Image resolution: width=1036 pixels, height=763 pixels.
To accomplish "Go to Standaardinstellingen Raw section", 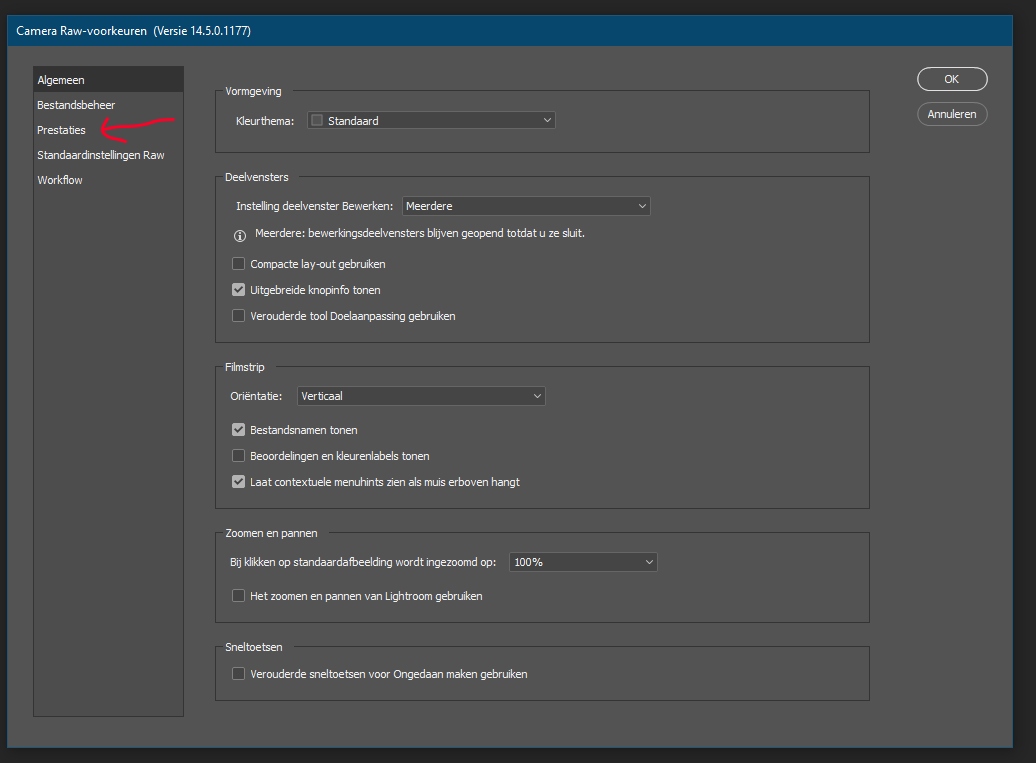I will pos(108,155).
